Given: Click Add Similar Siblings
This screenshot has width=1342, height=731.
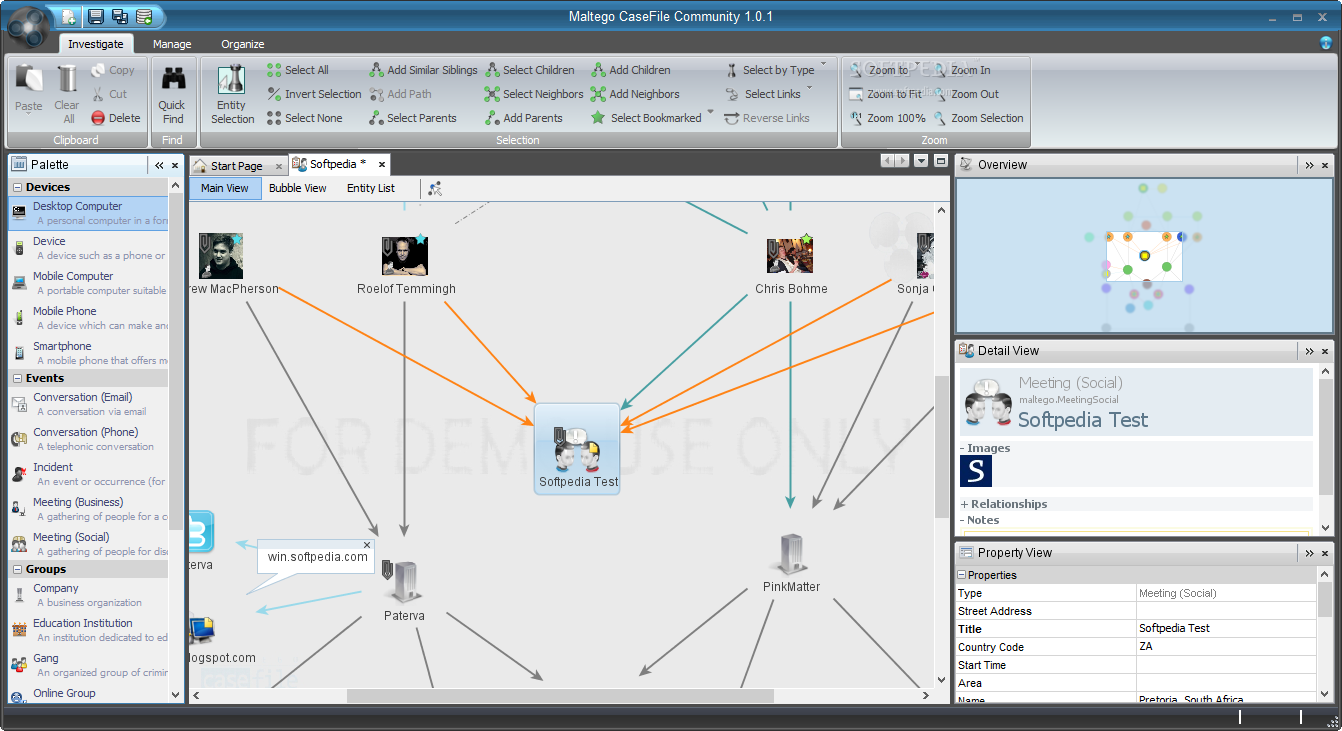Looking at the screenshot, I should 423,70.
